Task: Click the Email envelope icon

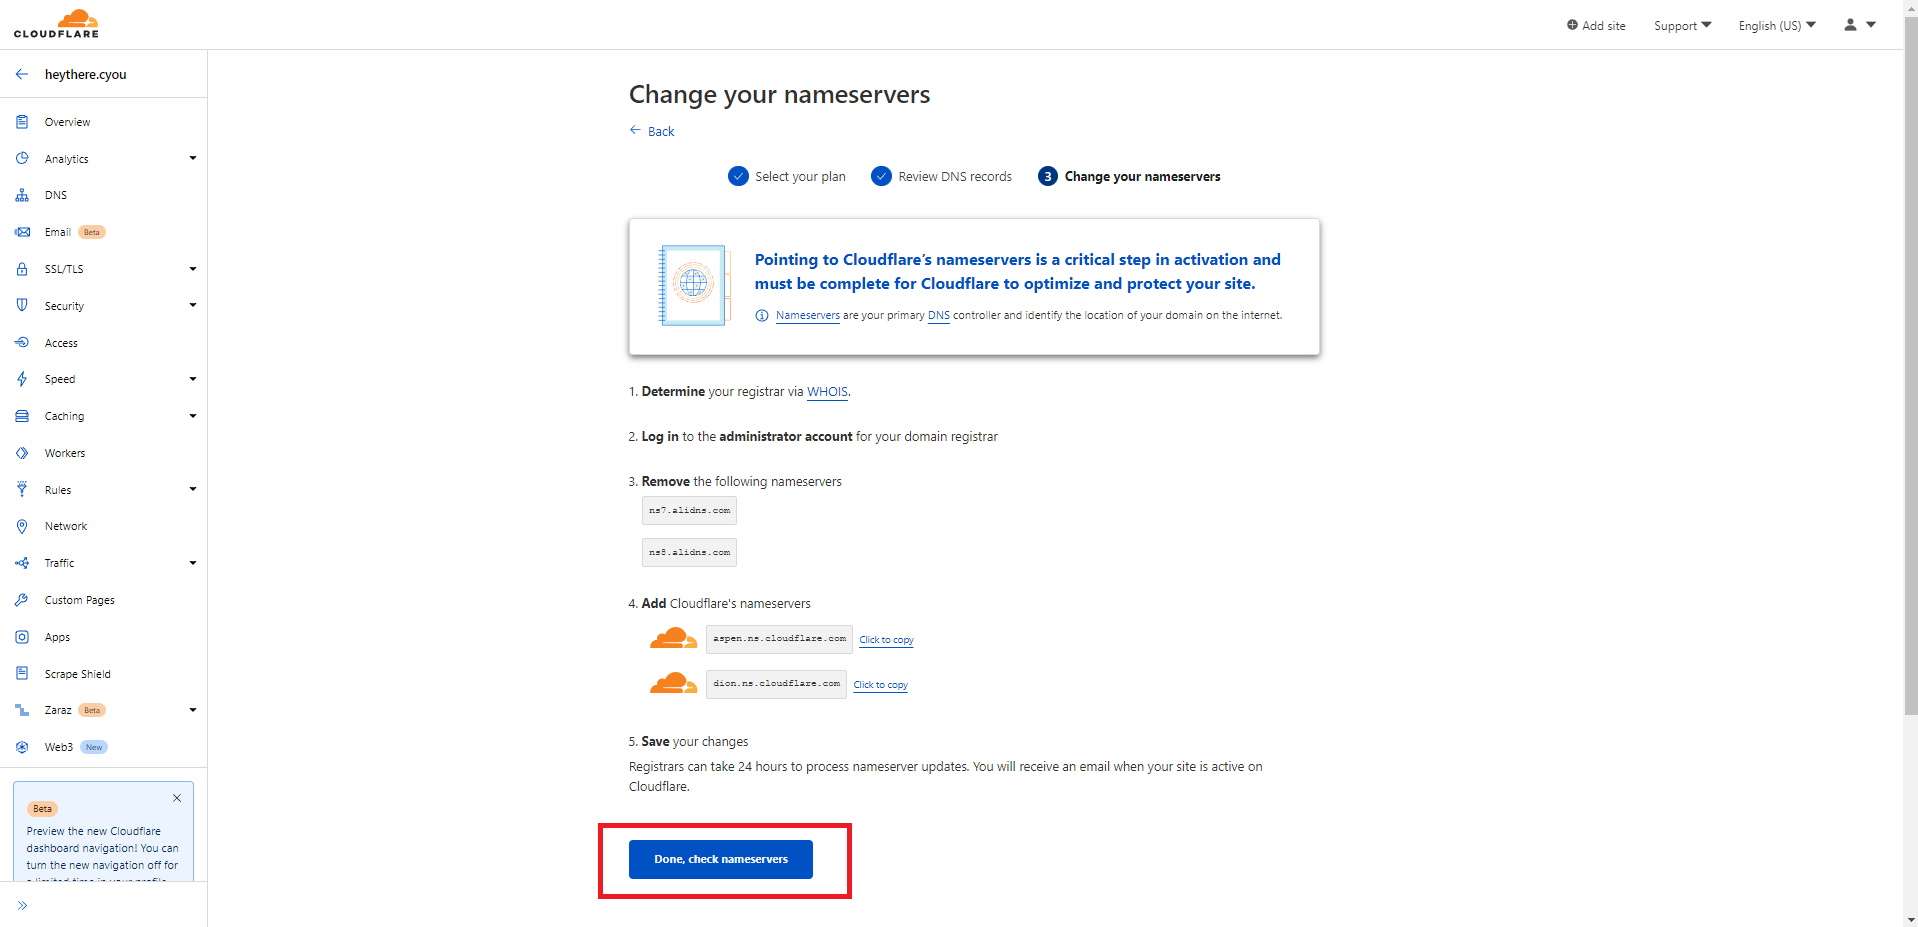Action: point(22,232)
